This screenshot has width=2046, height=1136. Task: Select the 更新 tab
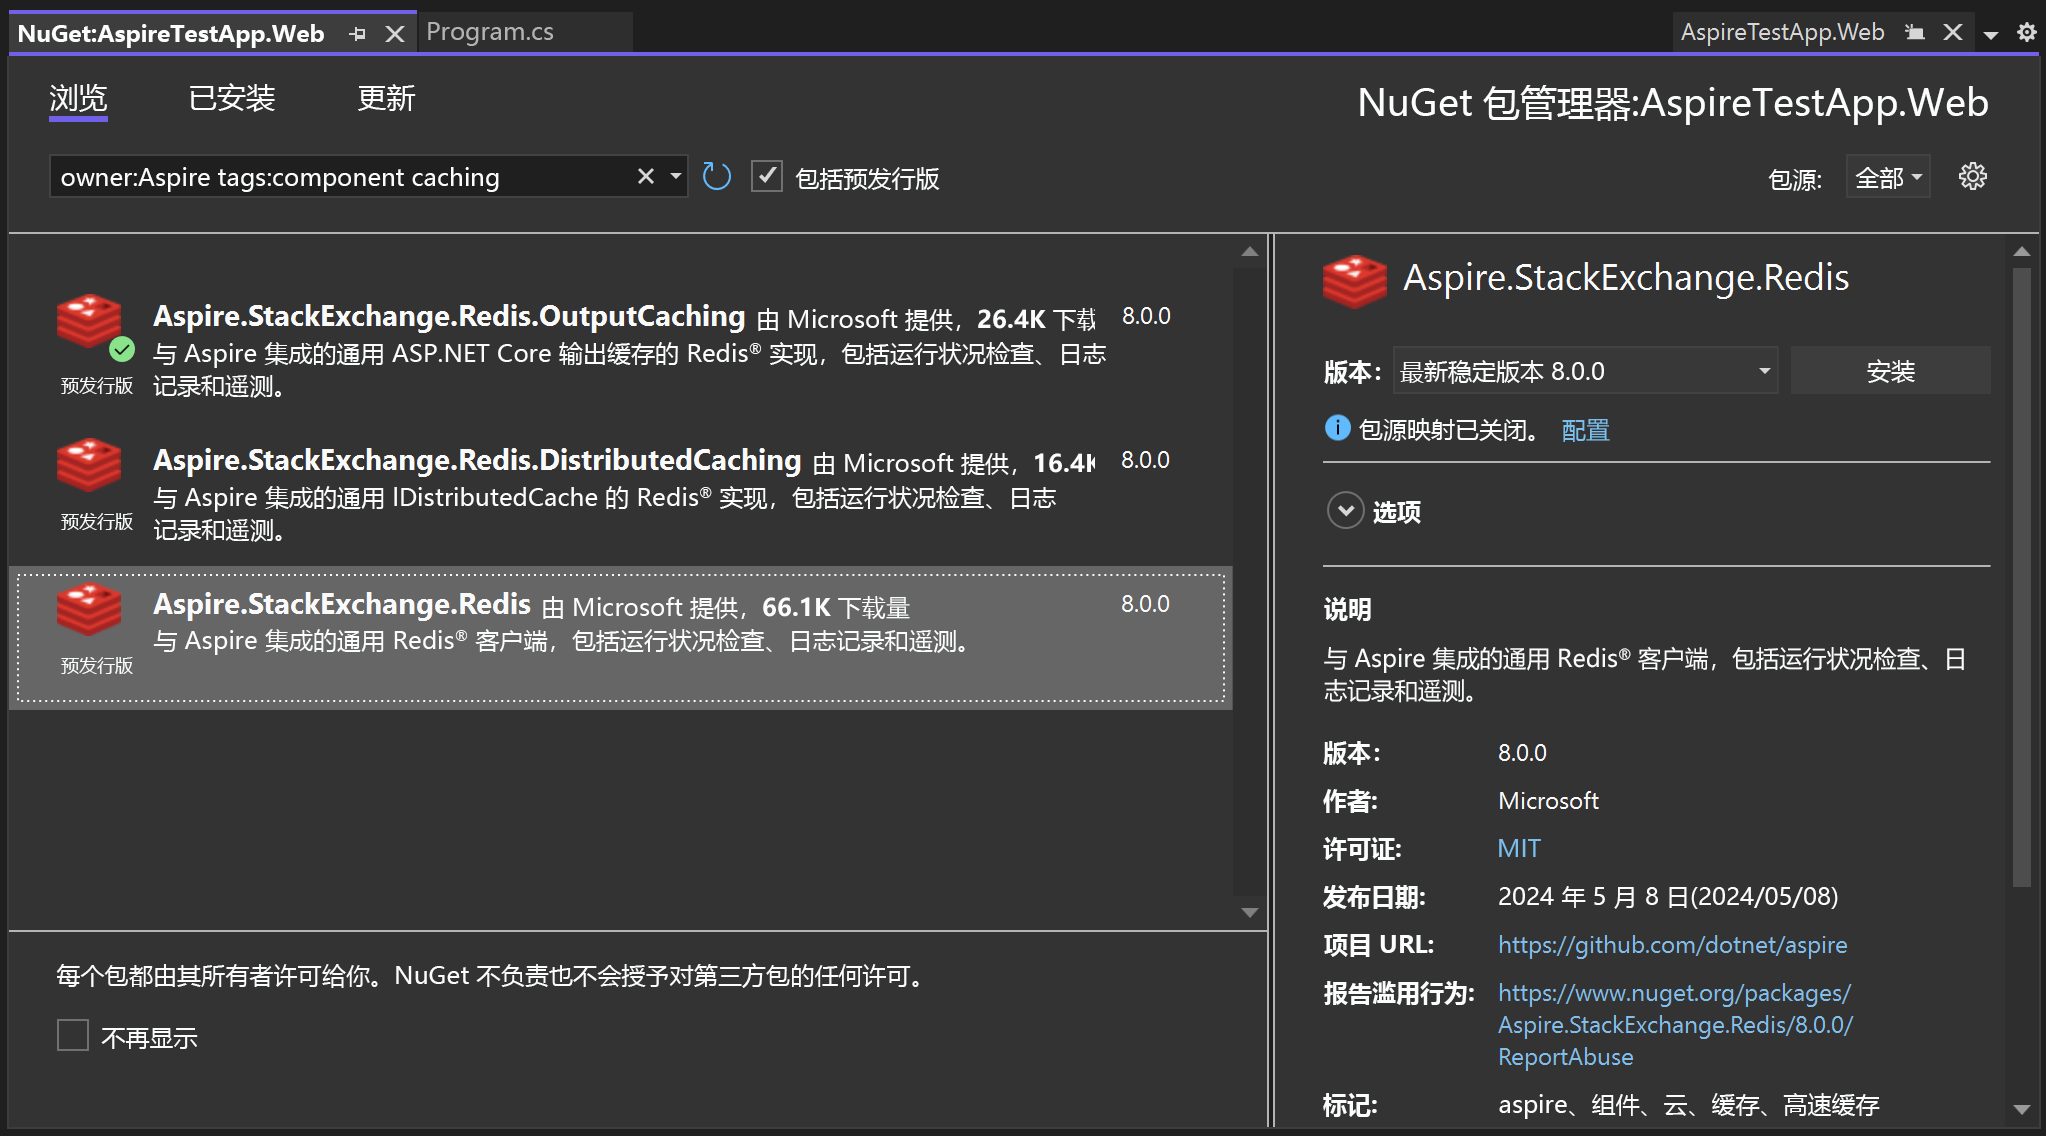tap(386, 99)
